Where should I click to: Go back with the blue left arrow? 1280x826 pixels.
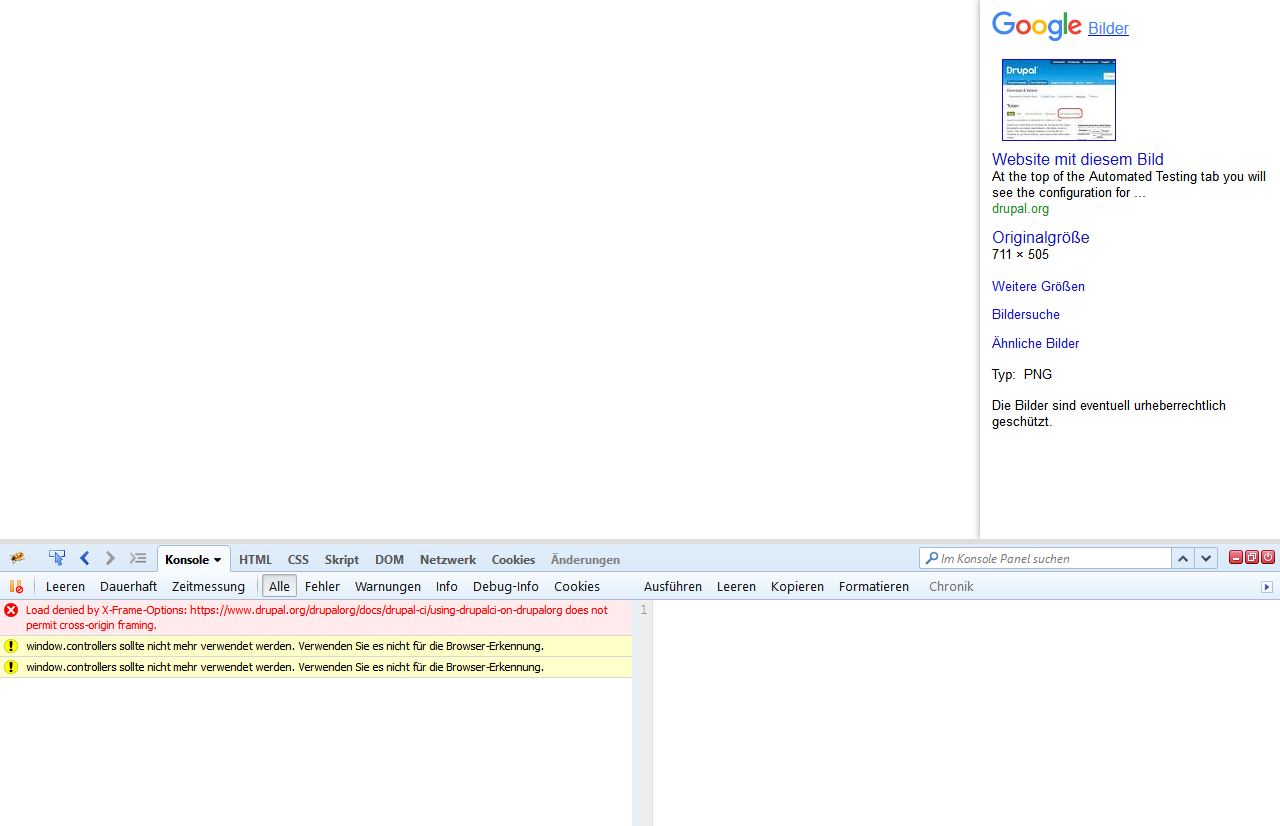point(85,558)
